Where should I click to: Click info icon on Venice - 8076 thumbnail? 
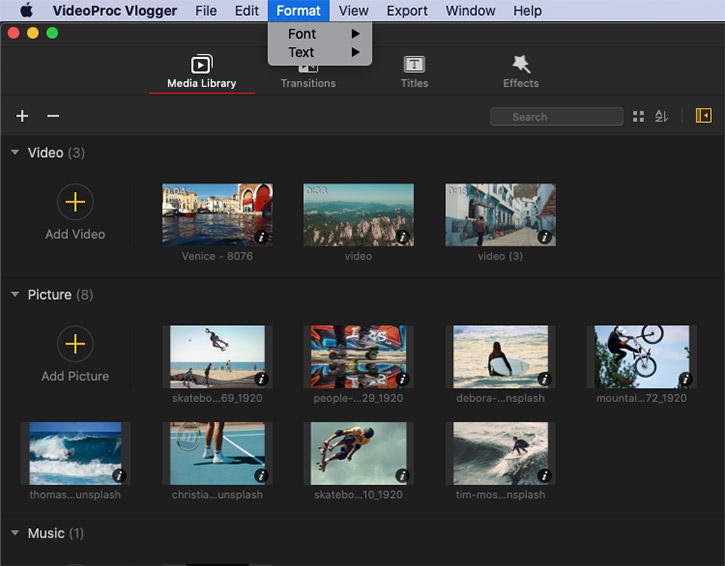click(x=262, y=238)
